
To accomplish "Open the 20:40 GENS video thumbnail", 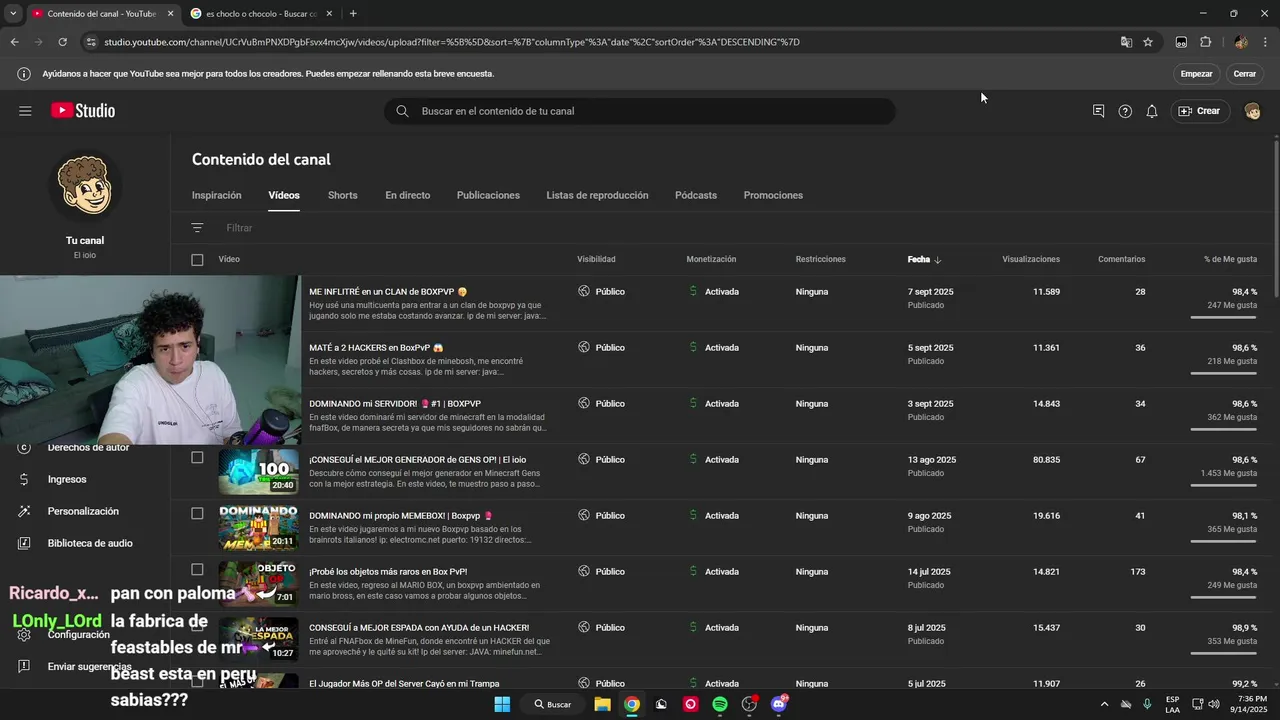I will (x=259, y=472).
